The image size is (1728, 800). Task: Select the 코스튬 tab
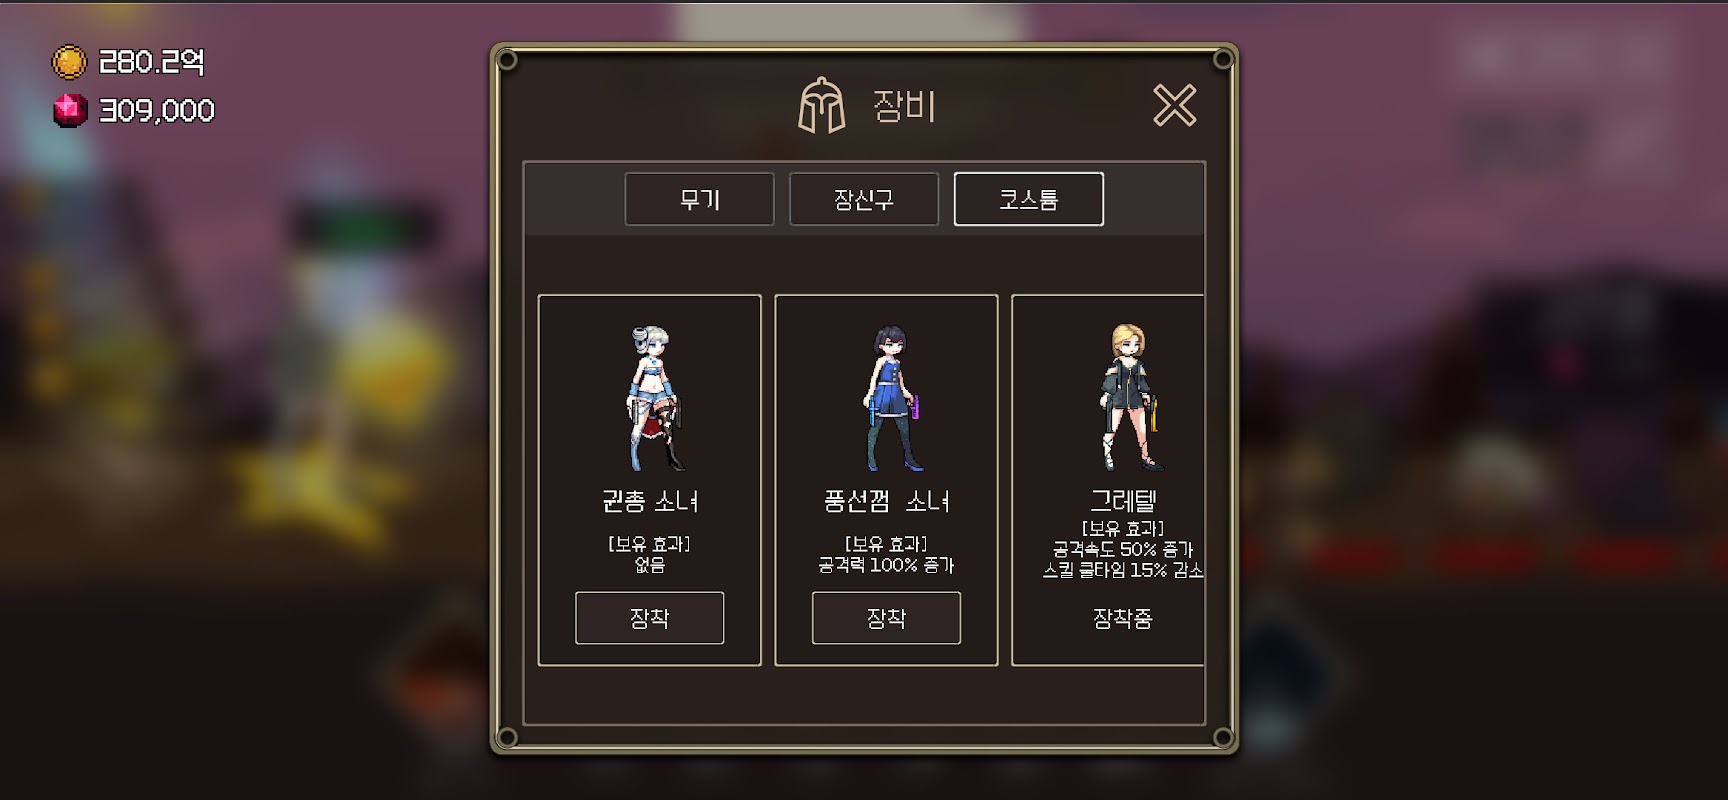pos(1029,199)
